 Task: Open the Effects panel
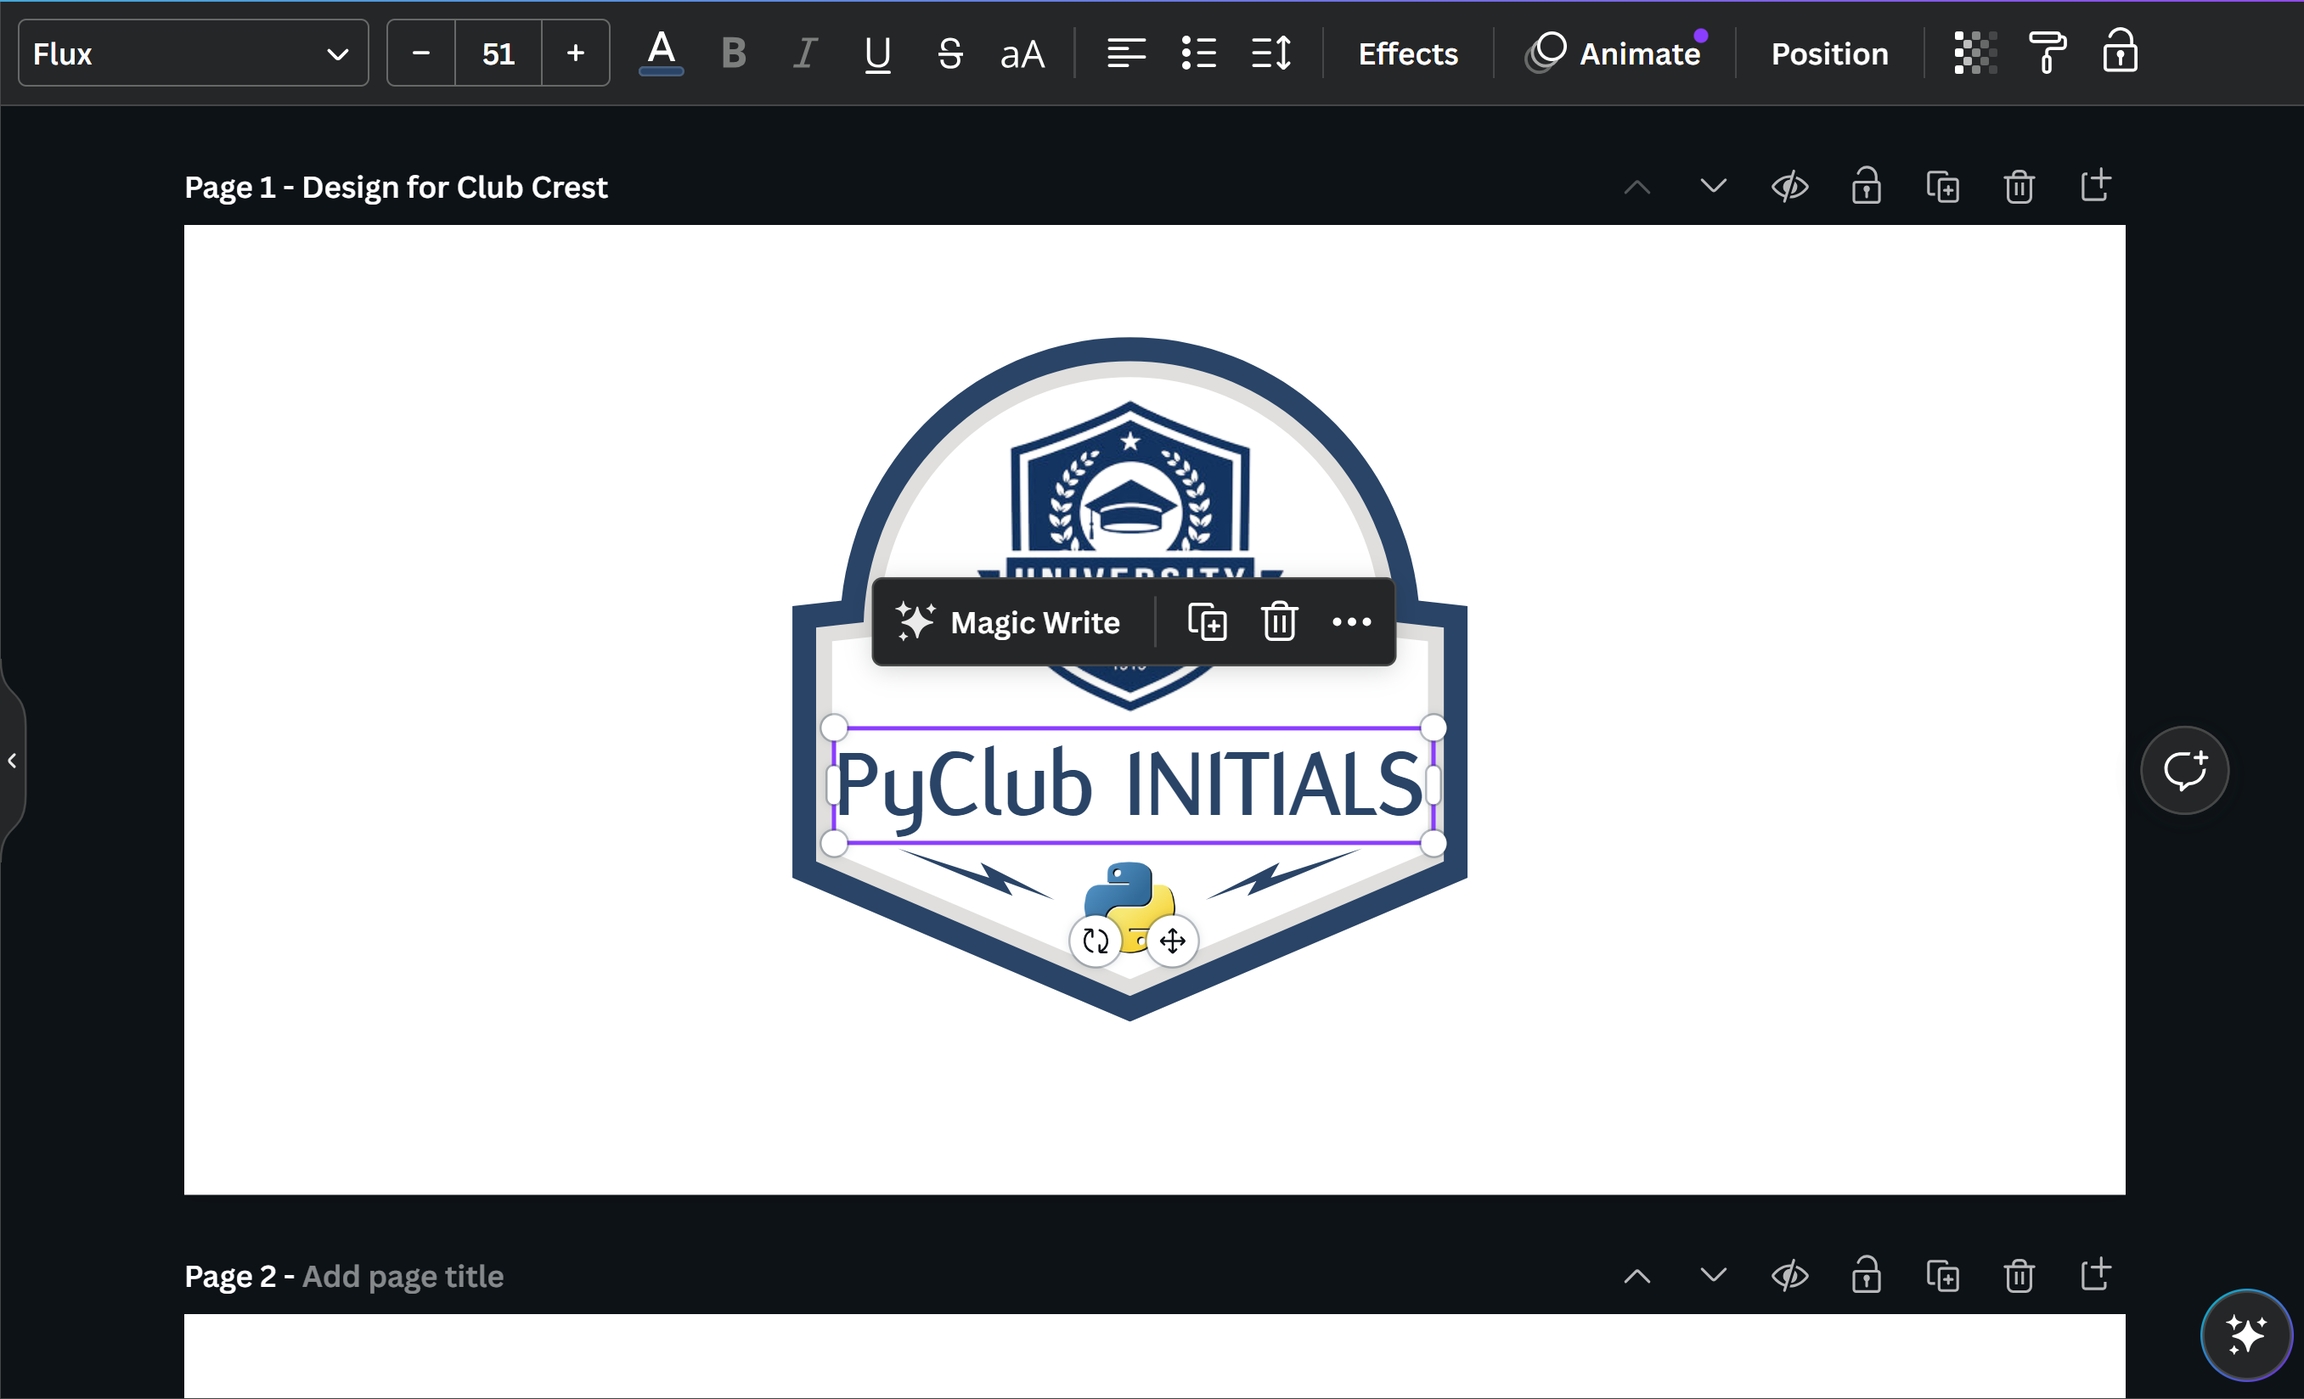[1407, 53]
